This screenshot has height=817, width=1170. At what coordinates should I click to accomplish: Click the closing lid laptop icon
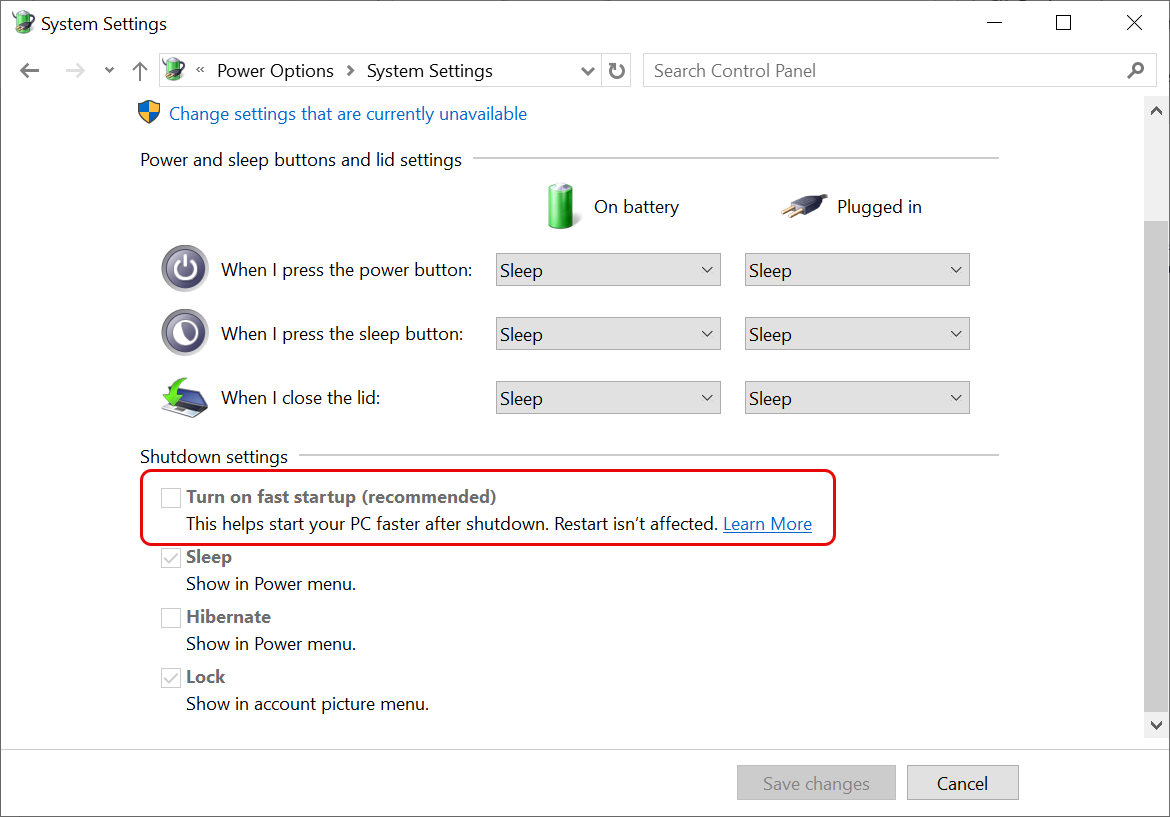(x=185, y=397)
